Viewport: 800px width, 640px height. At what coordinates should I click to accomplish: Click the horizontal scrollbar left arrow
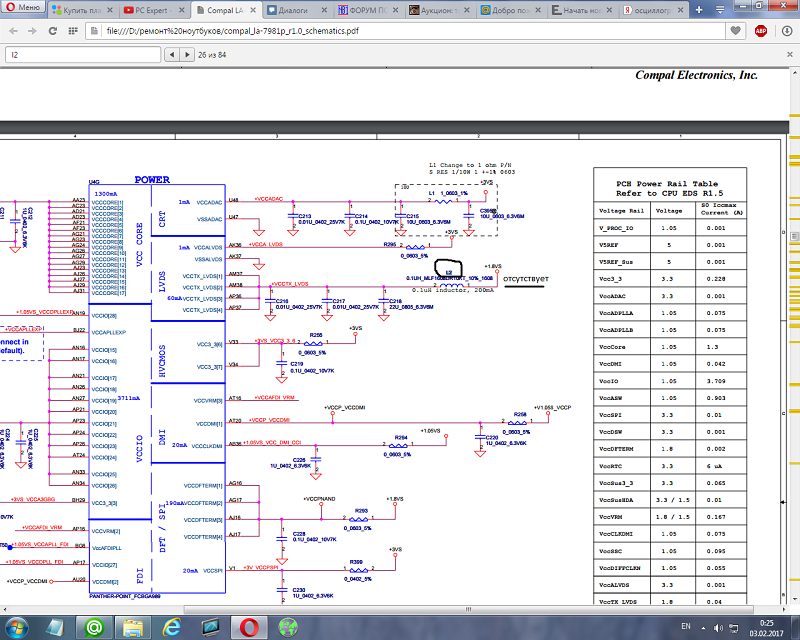click(x=5, y=609)
